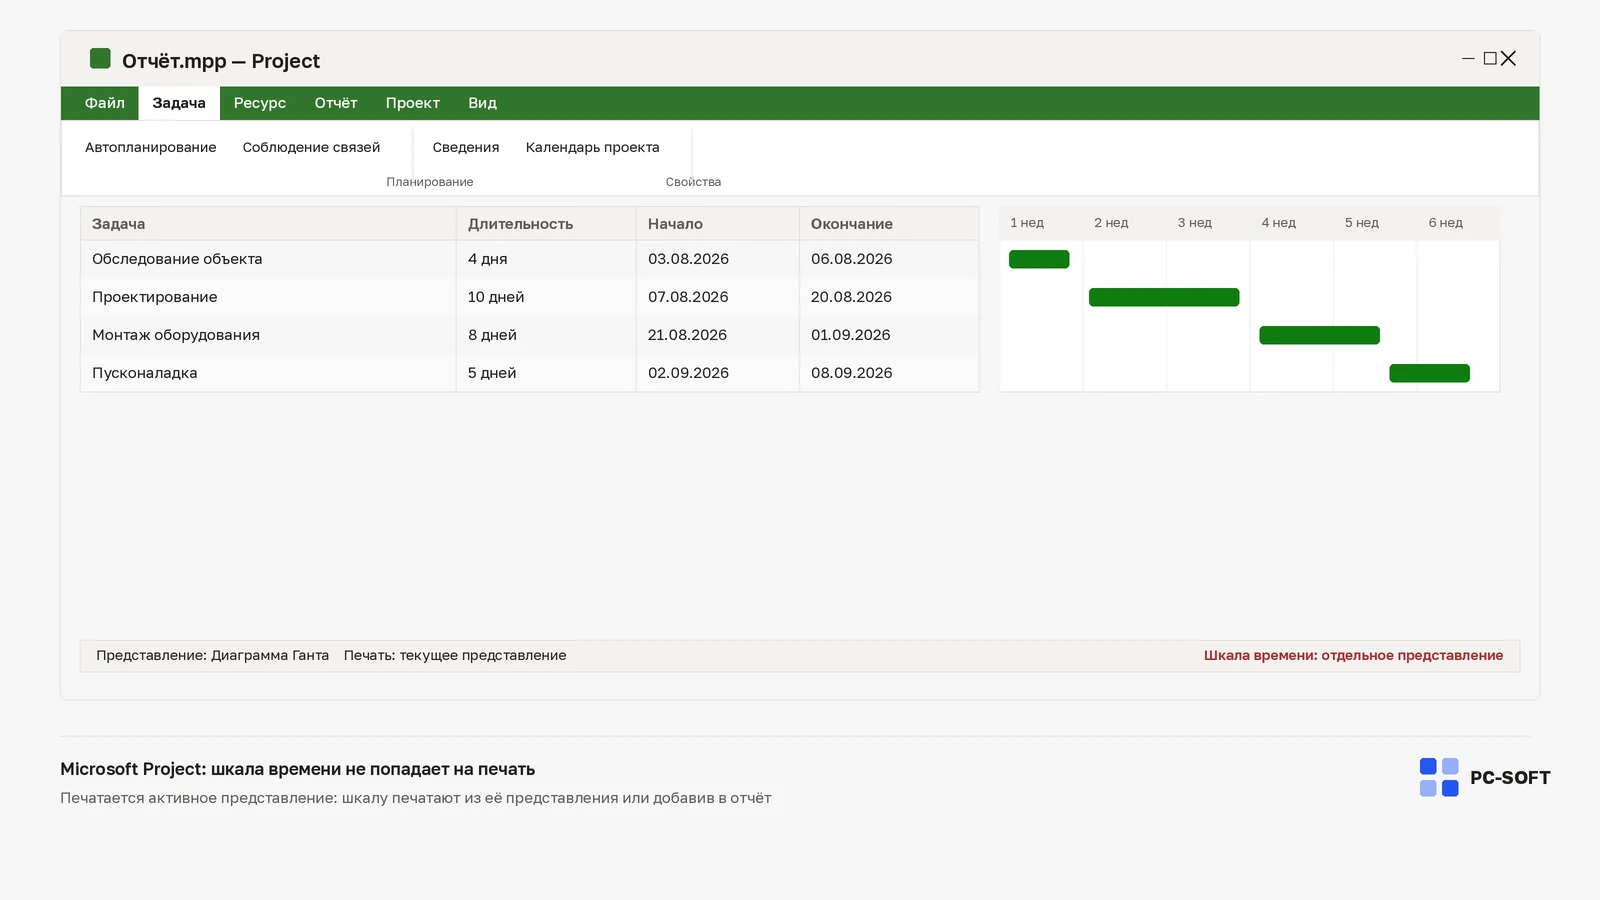Select the Длительность column header
The width and height of the screenshot is (1600, 900).
click(x=546, y=224)
